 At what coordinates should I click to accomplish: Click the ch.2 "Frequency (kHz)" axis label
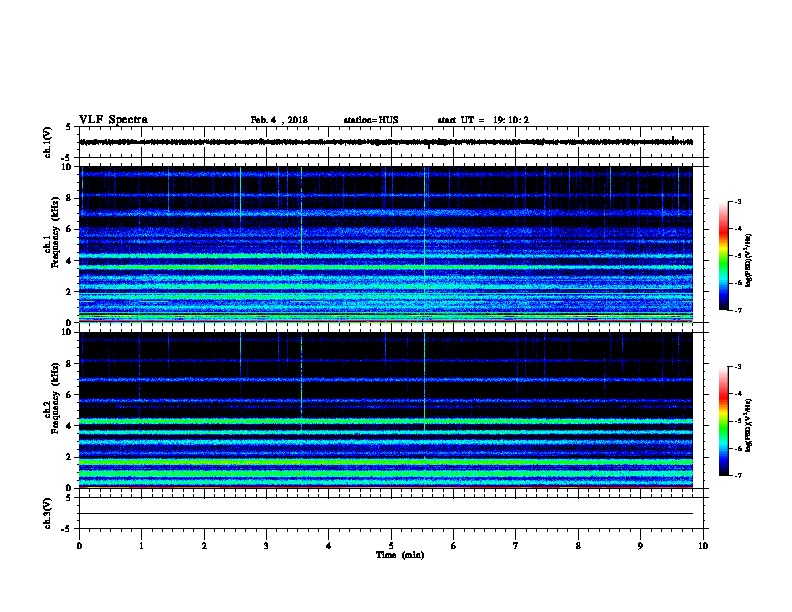coord(55,398)
